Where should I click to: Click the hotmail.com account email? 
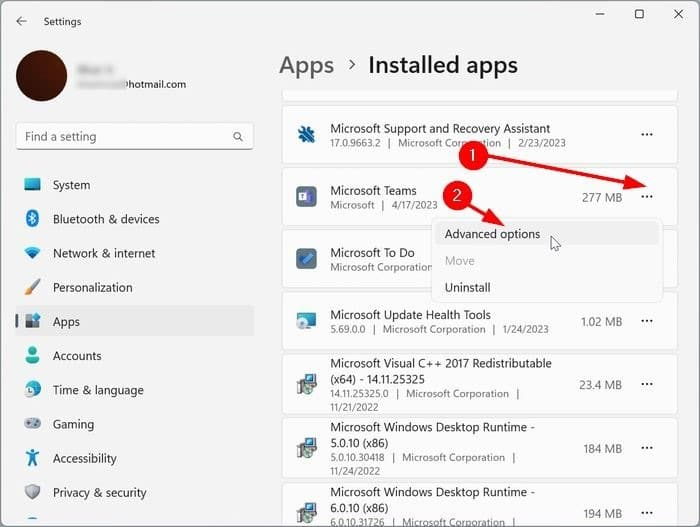(x=132, y=84)
